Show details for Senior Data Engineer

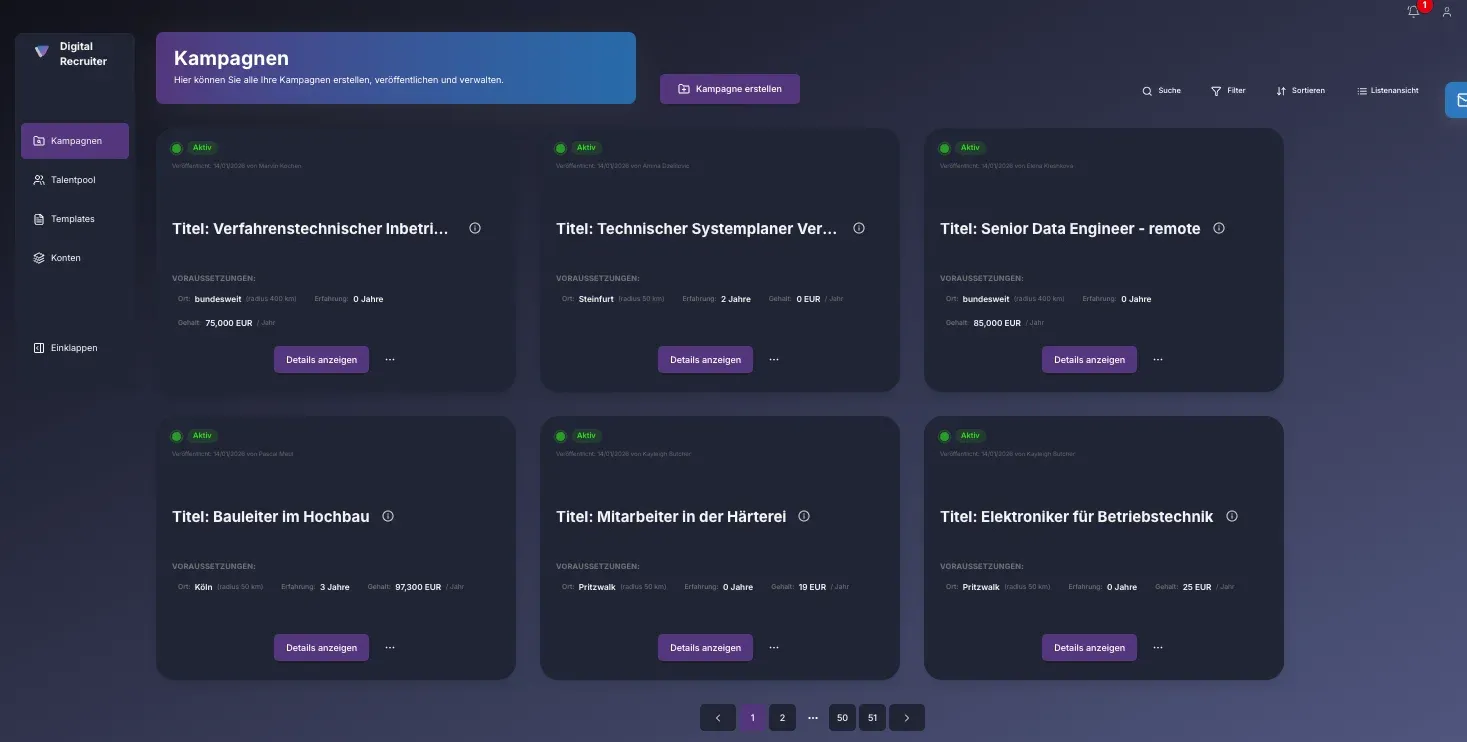(1089, 359)
